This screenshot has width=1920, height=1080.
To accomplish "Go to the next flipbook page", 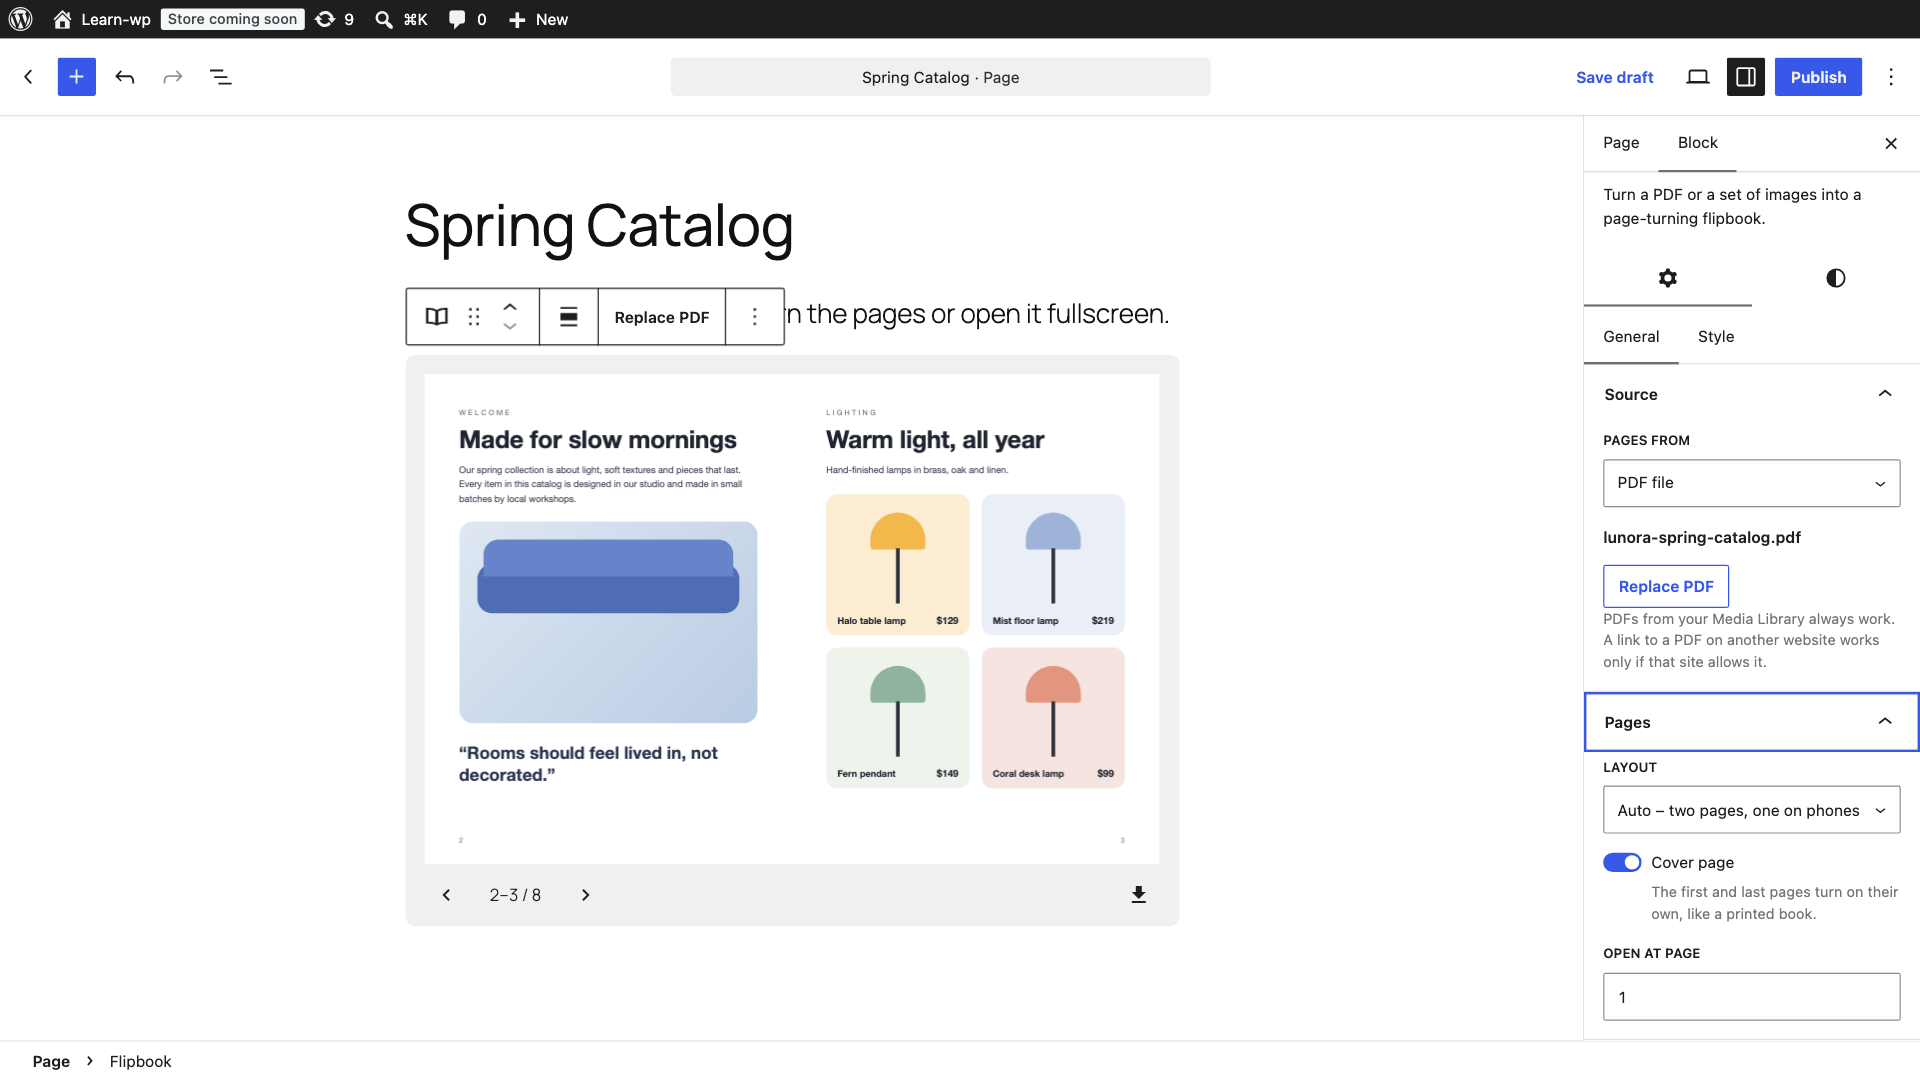I will [x=586, y=895].
